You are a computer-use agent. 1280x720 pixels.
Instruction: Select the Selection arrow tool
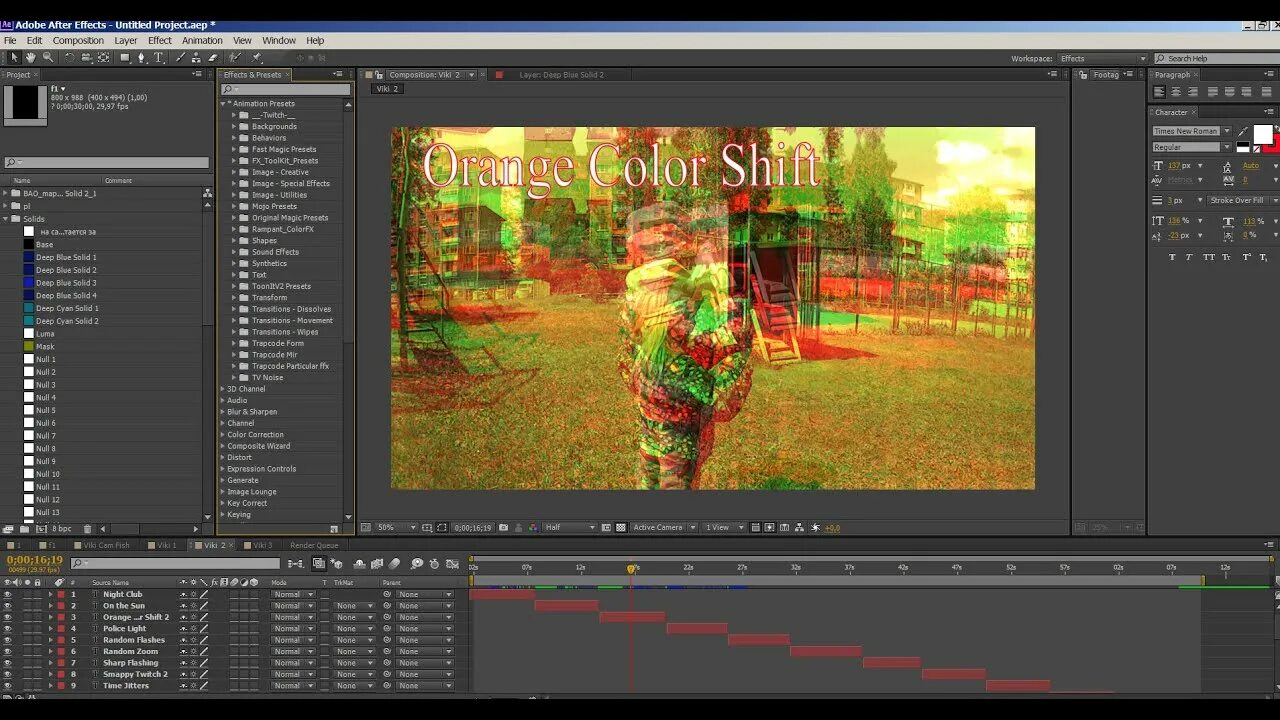[14, 58]
